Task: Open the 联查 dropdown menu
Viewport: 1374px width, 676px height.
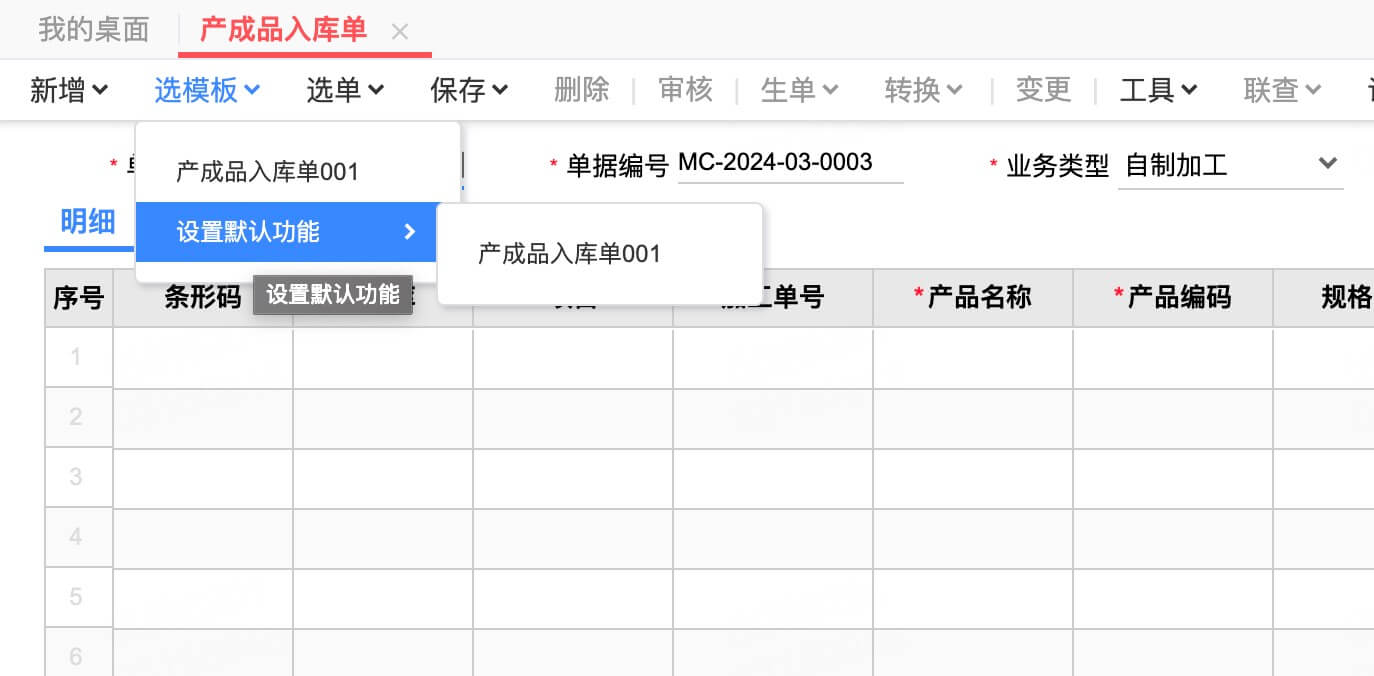Action: [1282, 90]
